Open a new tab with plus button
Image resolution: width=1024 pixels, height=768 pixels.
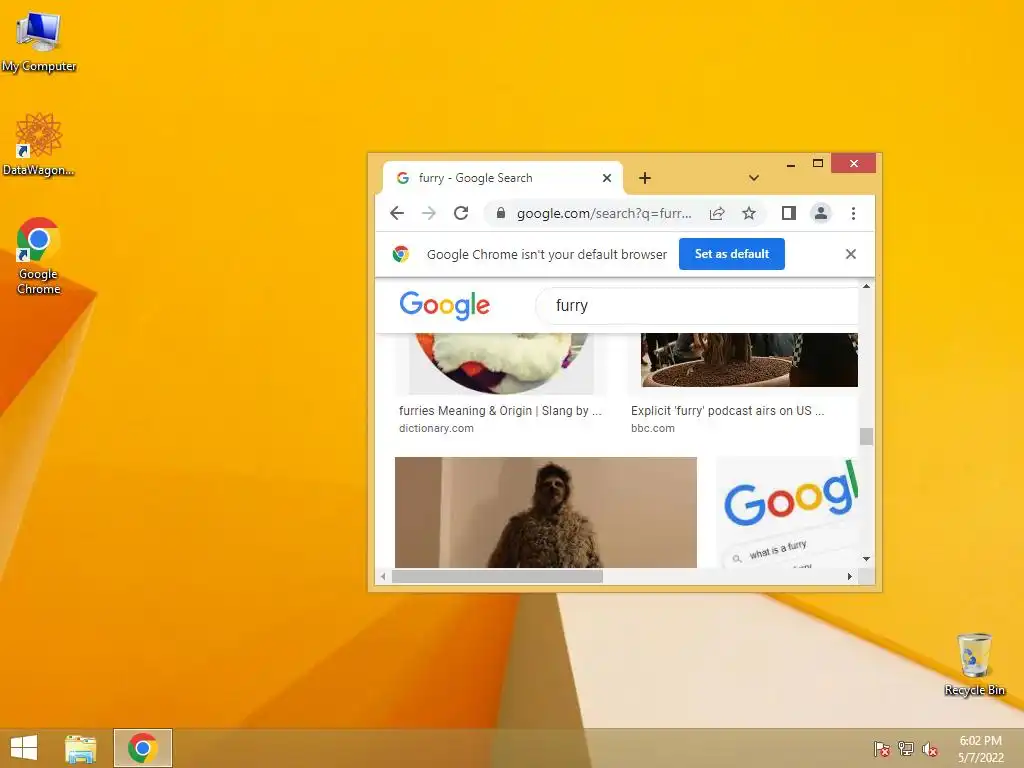click(x=645, y=178)
